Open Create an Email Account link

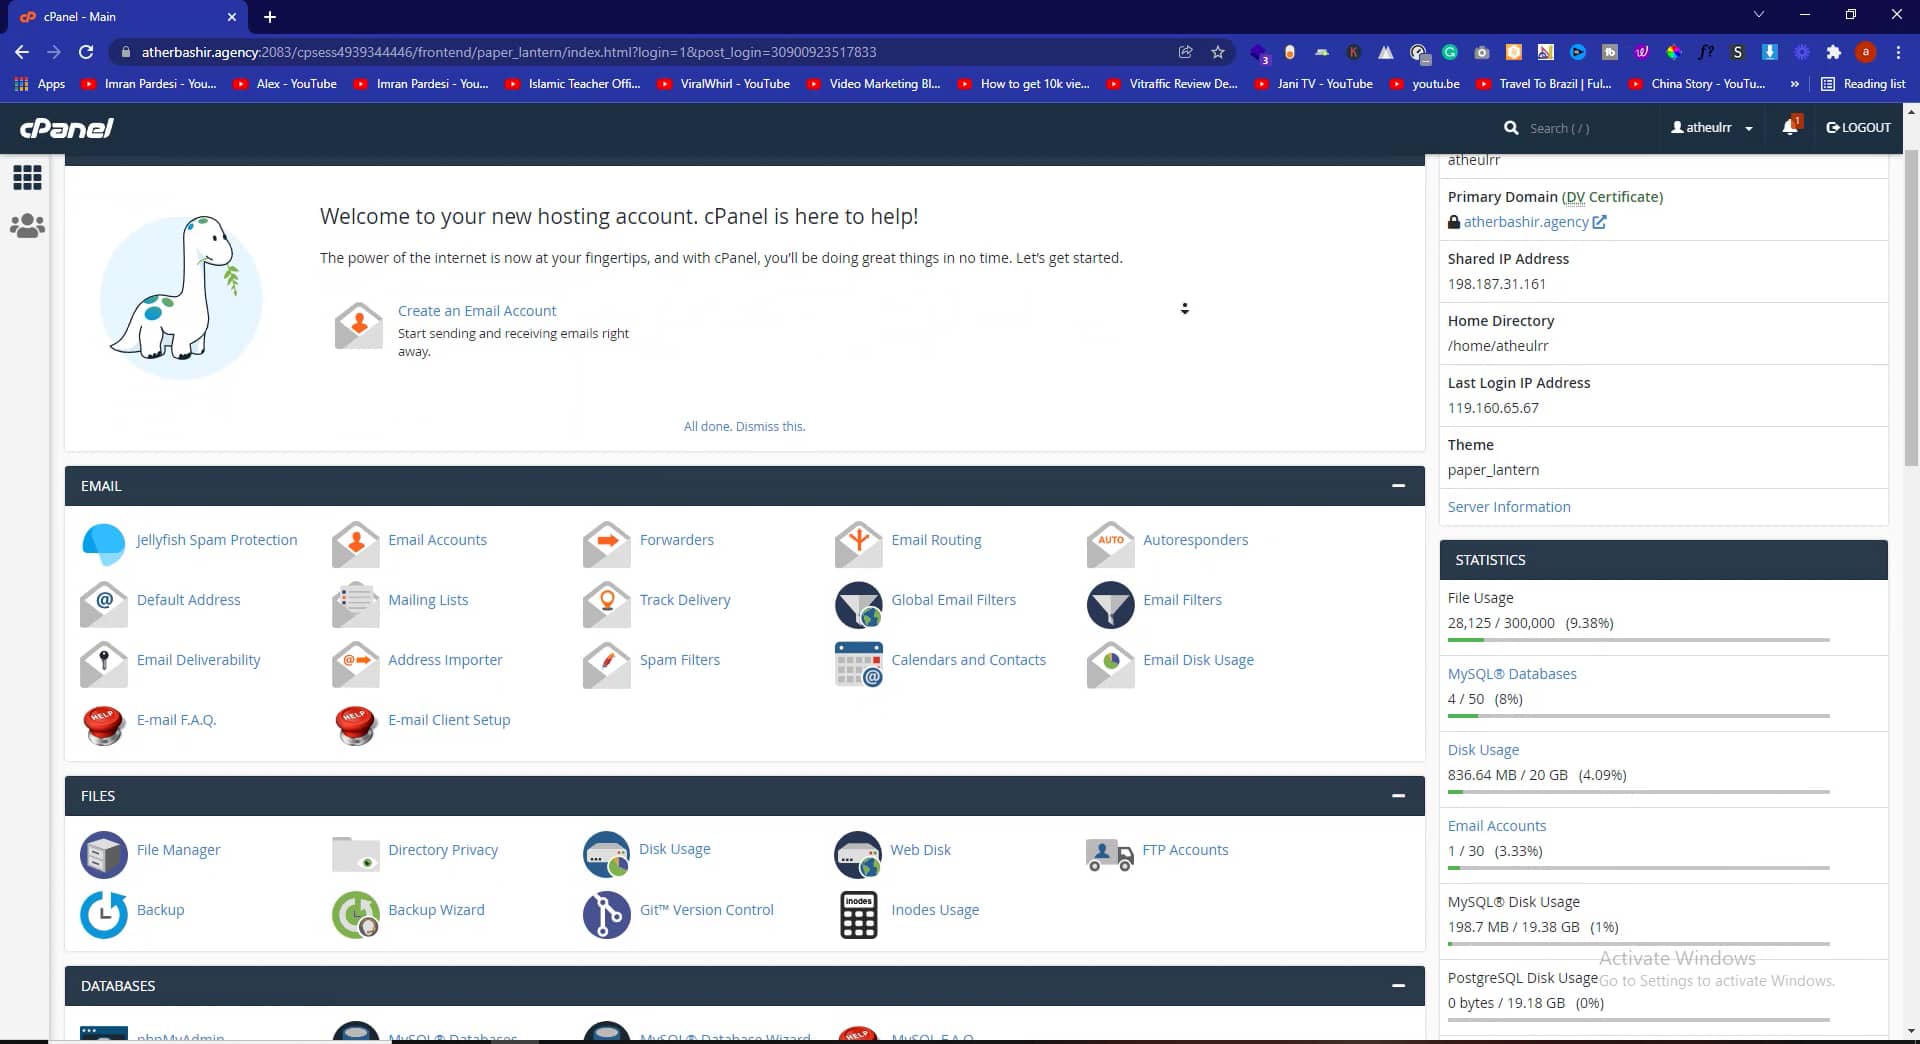(x=477, y=311)
